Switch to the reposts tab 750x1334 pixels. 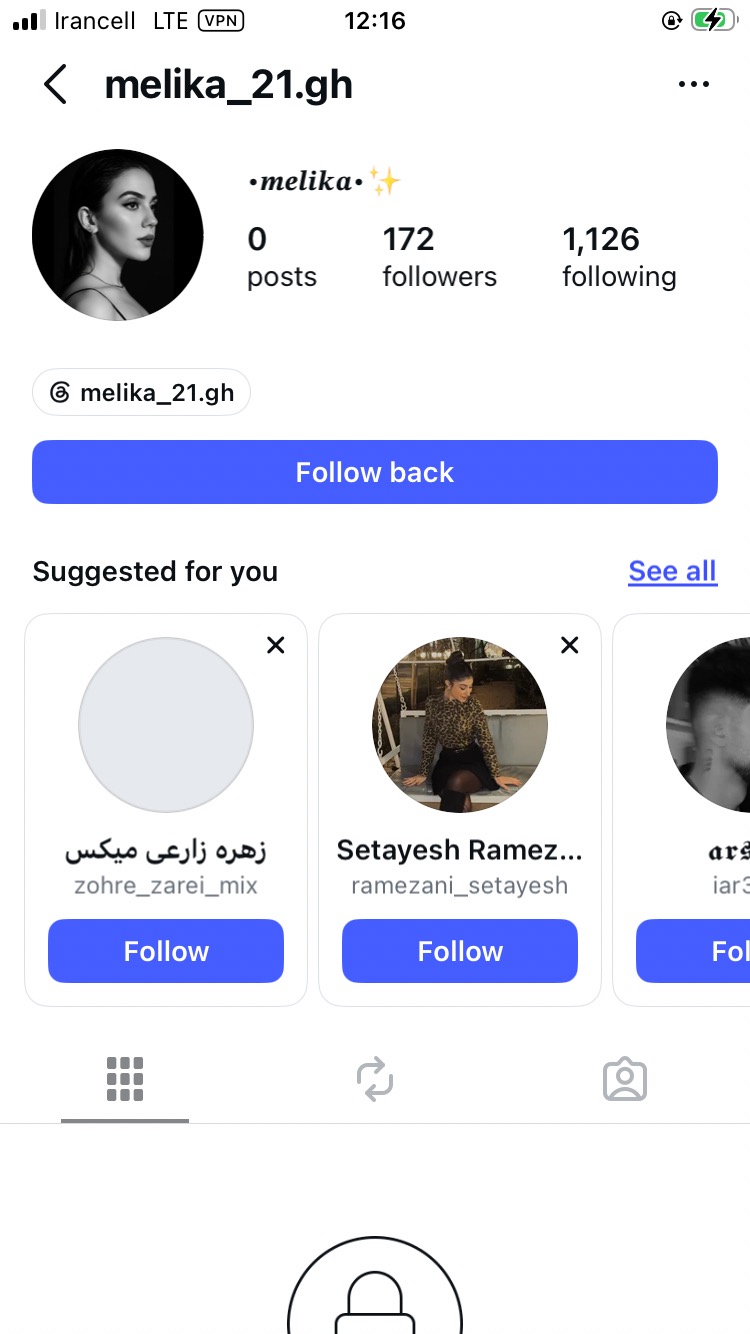point(375,1080)
